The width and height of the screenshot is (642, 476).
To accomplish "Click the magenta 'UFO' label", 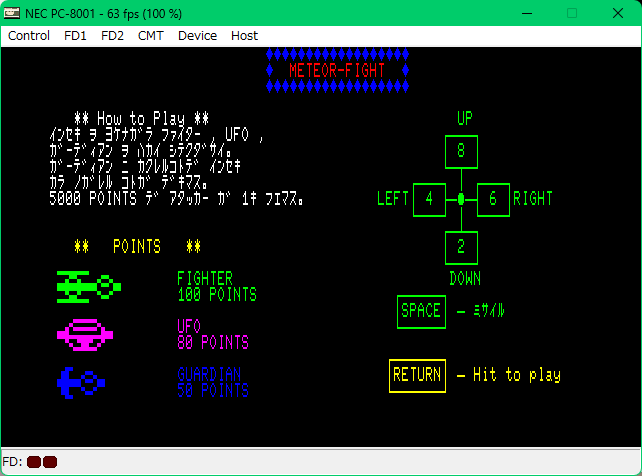I will coord(189,327).
